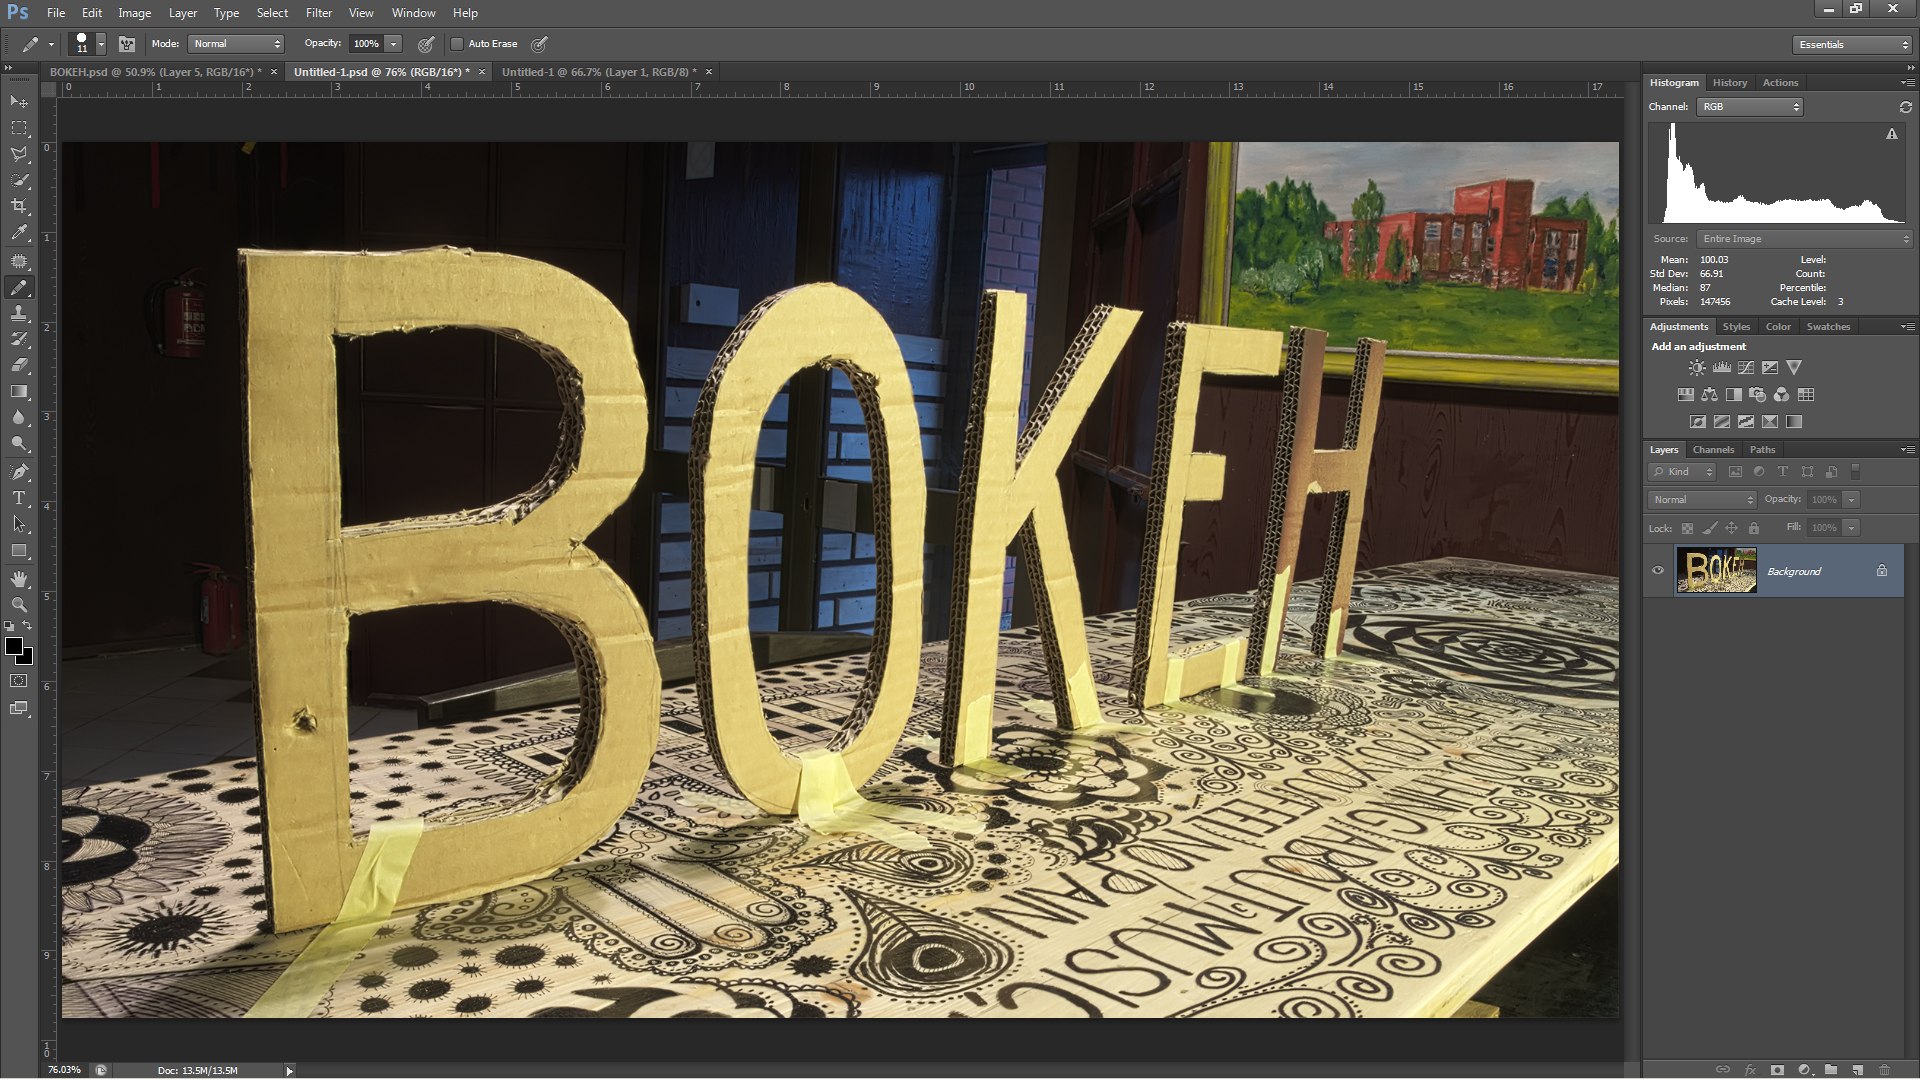Open the histogram Channel RGB dropdown

coord(1750,107)
